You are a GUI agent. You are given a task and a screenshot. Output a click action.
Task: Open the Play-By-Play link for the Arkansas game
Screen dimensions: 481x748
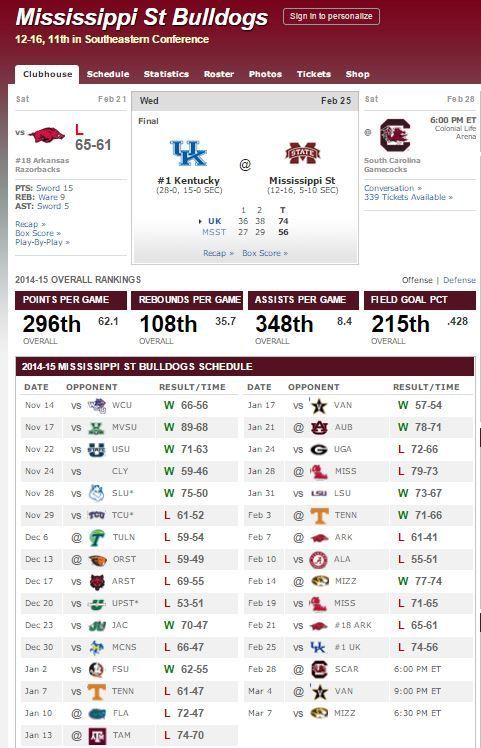pyautogui.click(x=42, y=242)
